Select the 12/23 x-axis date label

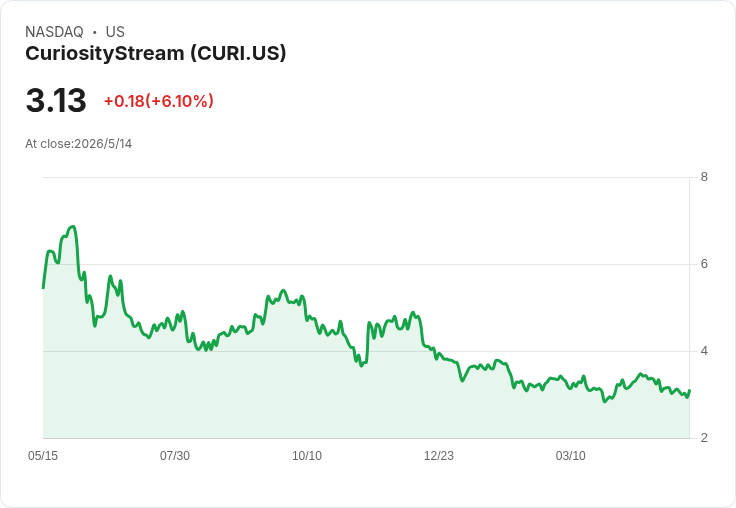click(x=439, y=455)
